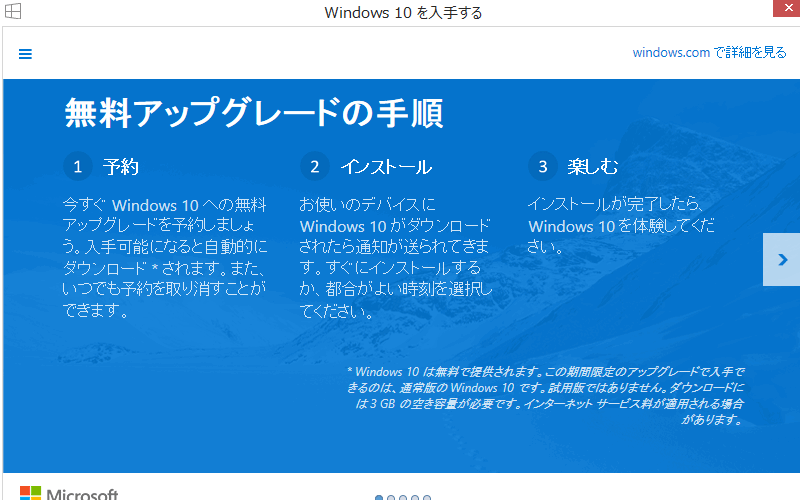Click the インストール step heading
Screen dimensions: 800x500
click(x=385, y=166)
